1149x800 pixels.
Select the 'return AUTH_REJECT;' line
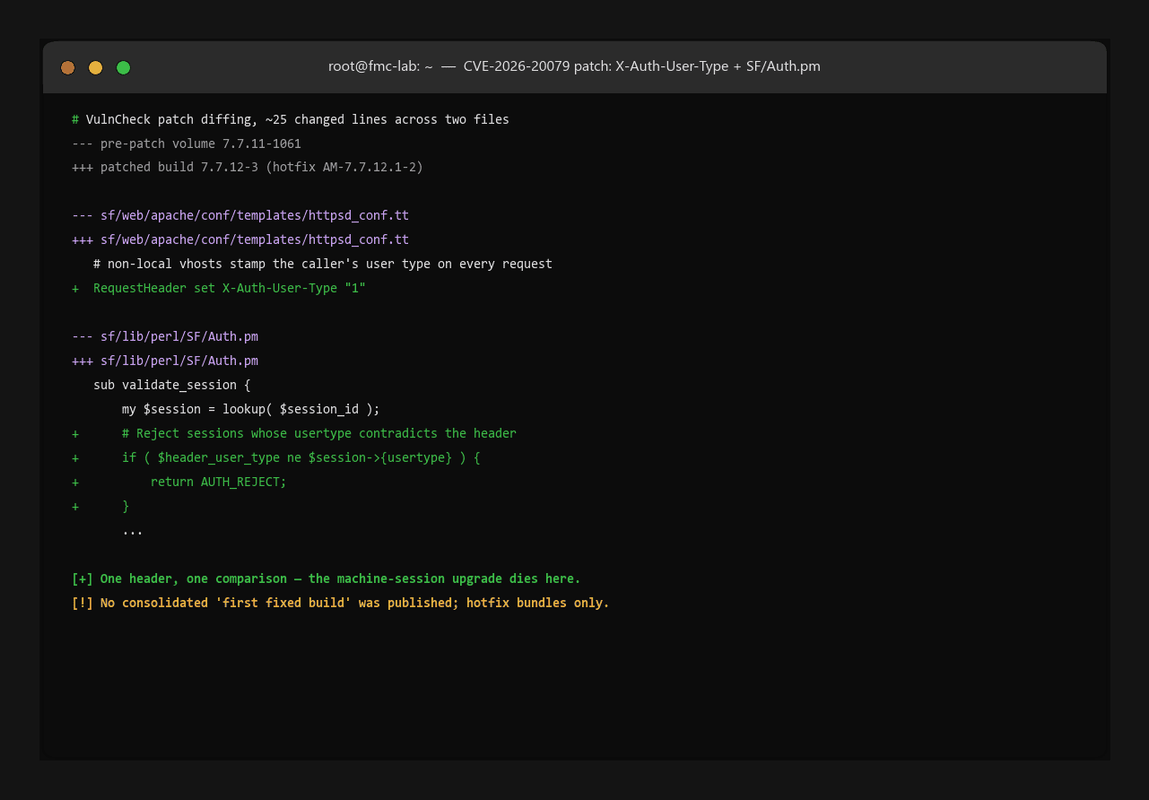179,481
